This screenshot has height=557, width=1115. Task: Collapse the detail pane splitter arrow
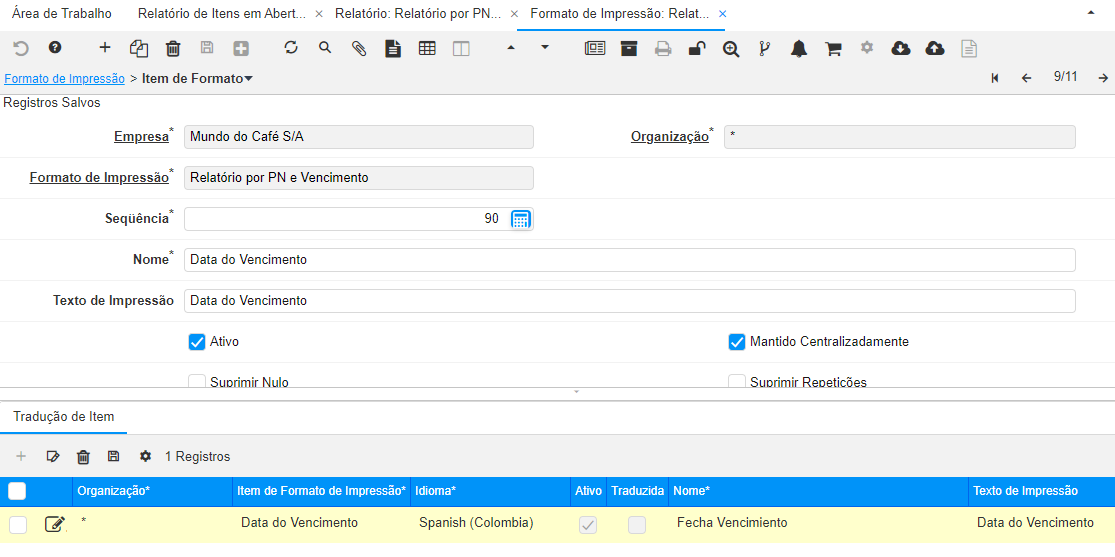(x=577, y=392)
